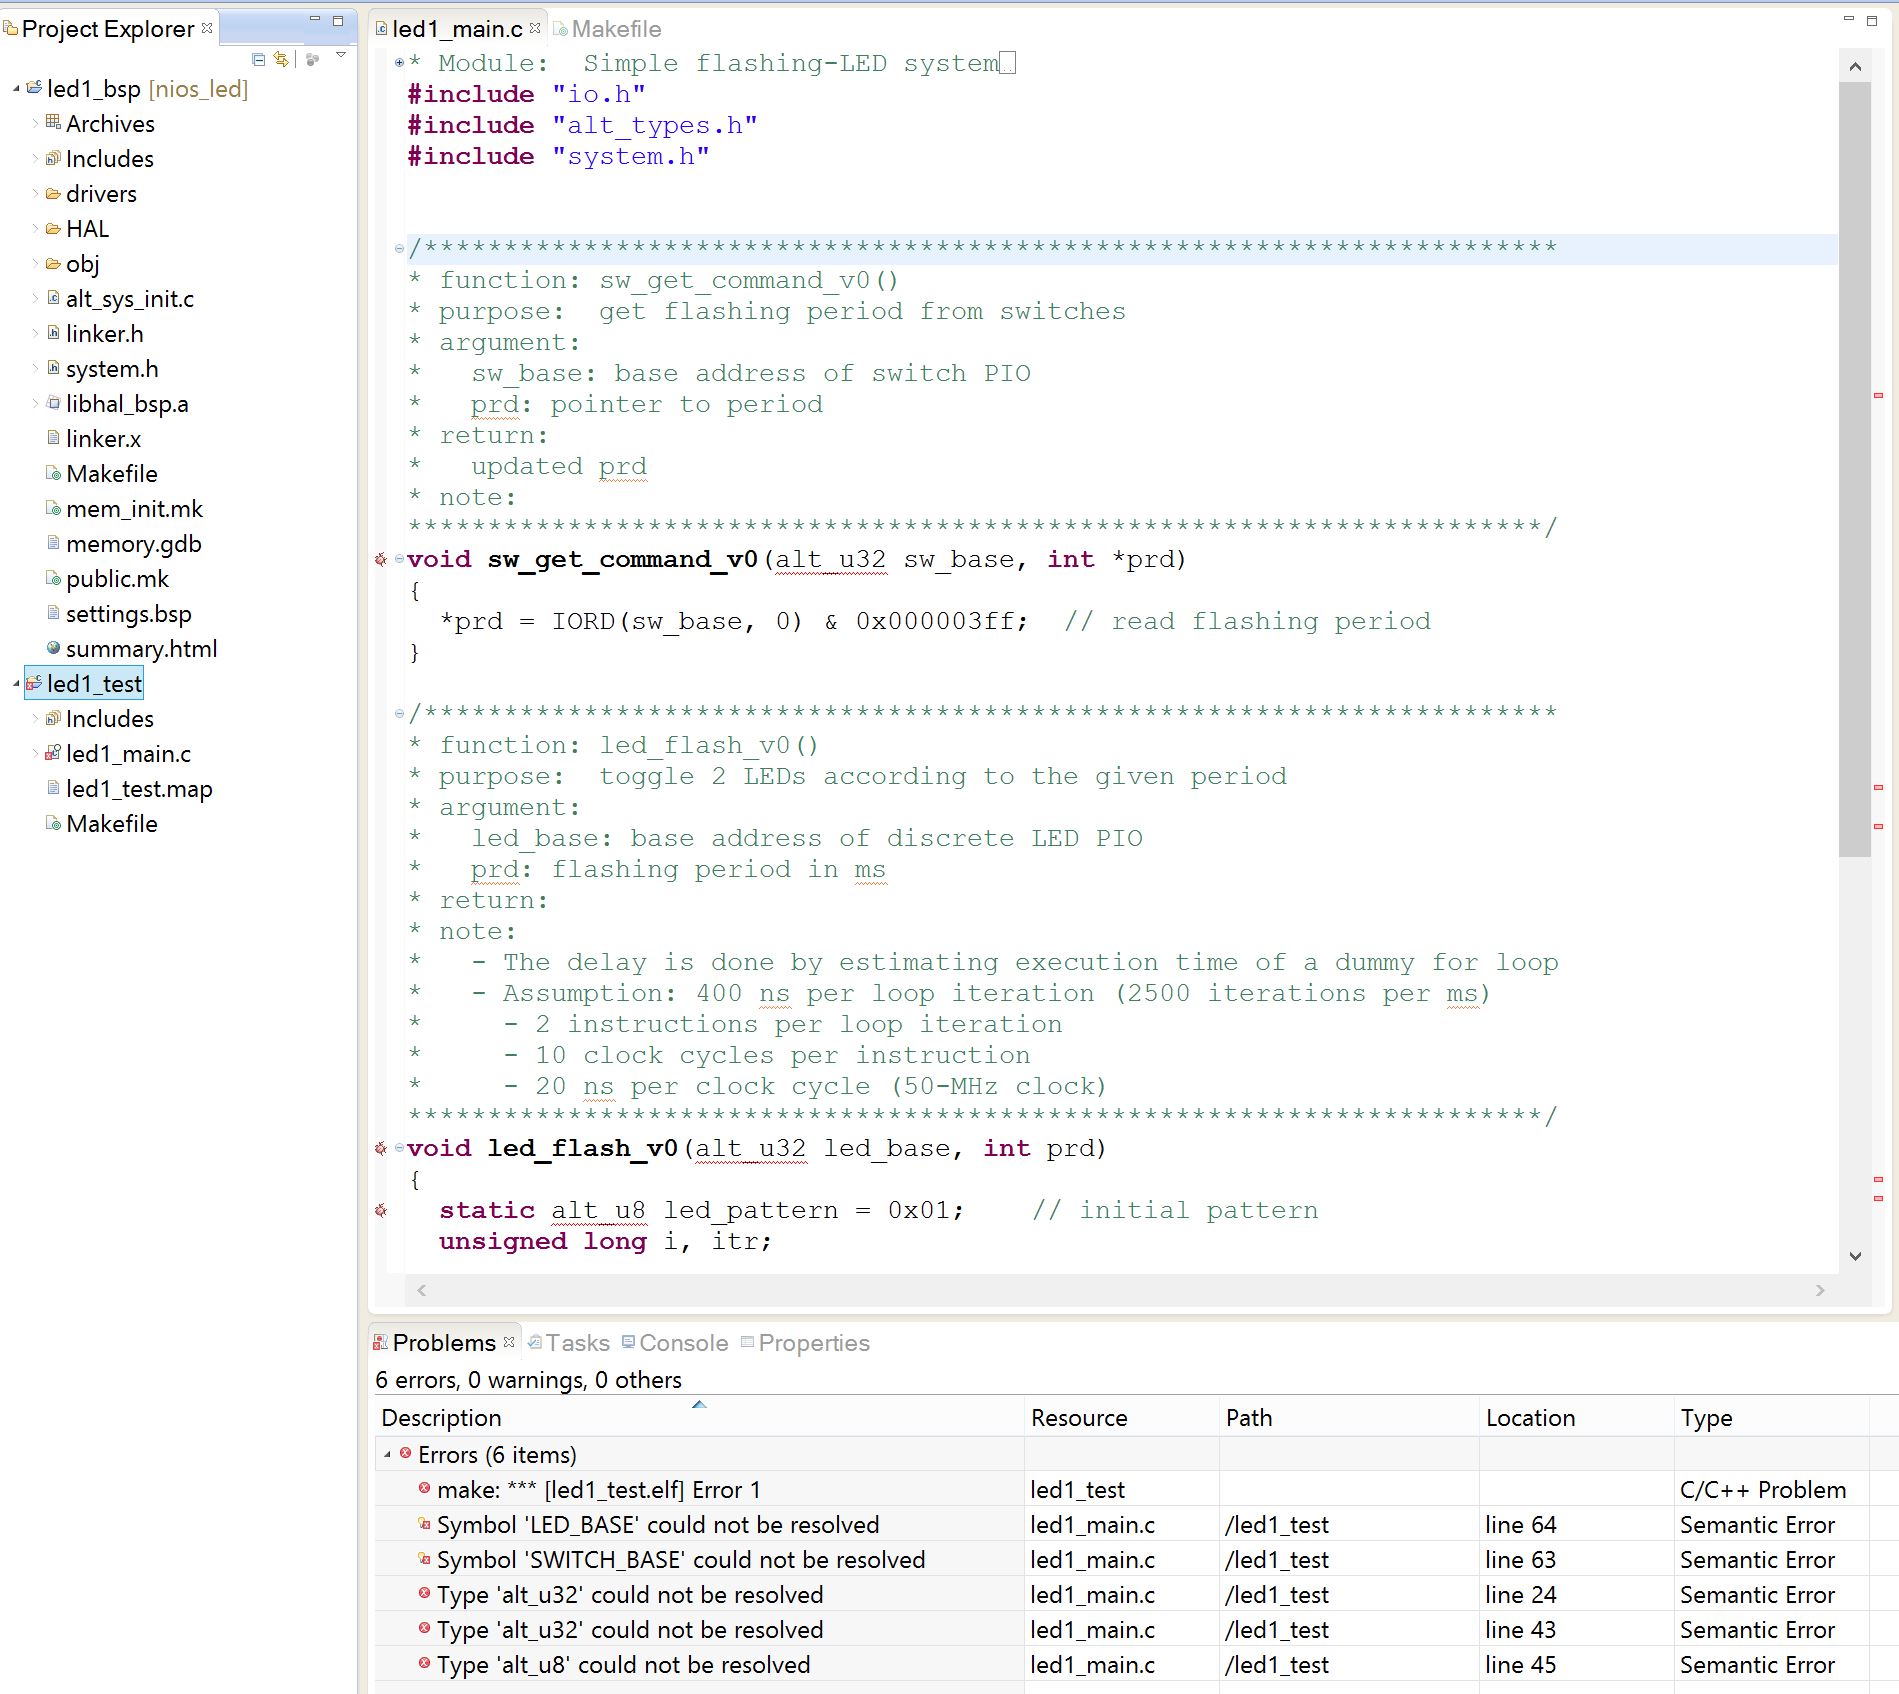
Task: Fold the sw_get_command_v0 comment block
Action: coord(400,248)
